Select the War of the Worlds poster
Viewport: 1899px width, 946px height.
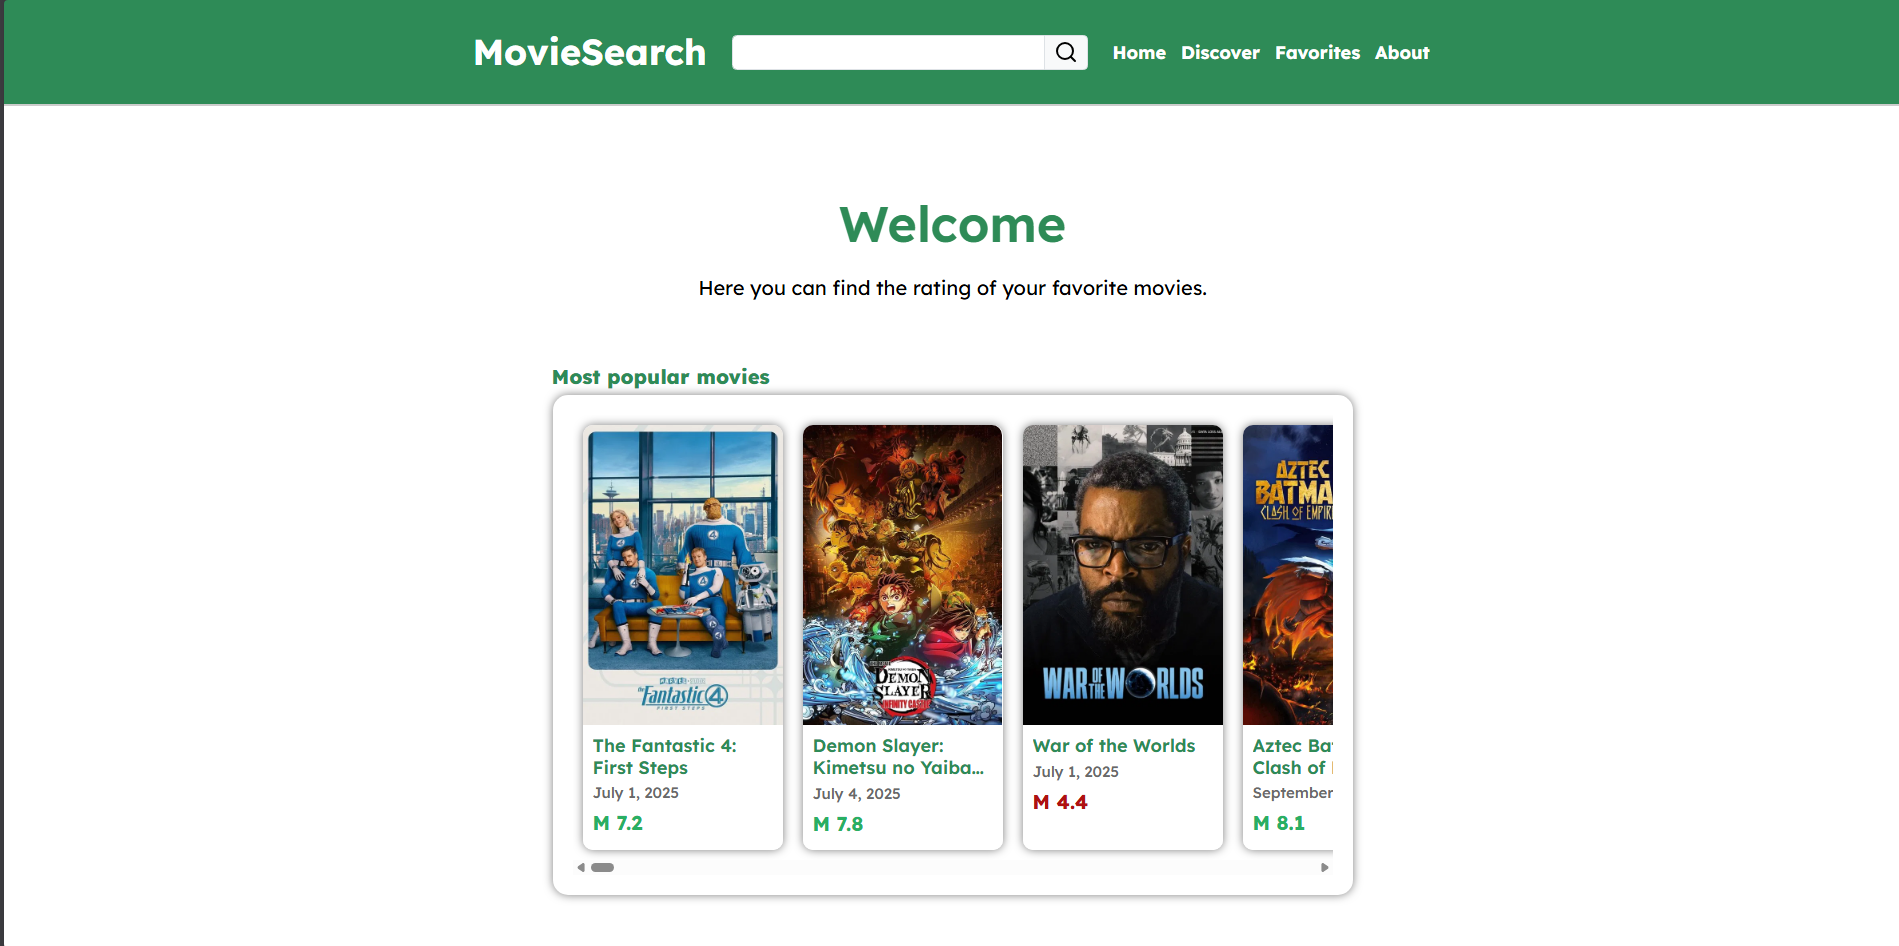point(1122,574)
